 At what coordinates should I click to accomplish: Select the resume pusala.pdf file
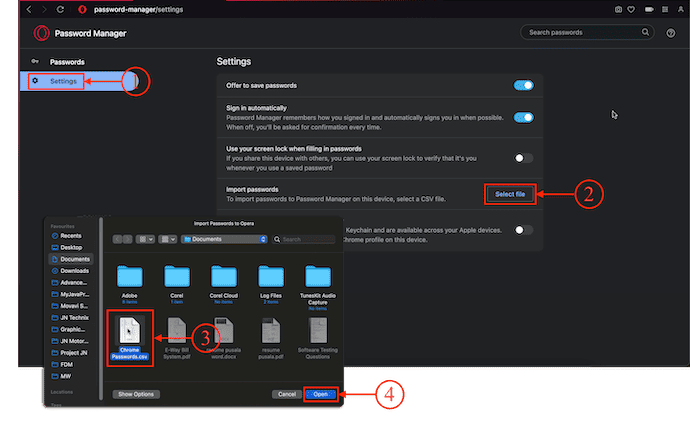[271, 338]
